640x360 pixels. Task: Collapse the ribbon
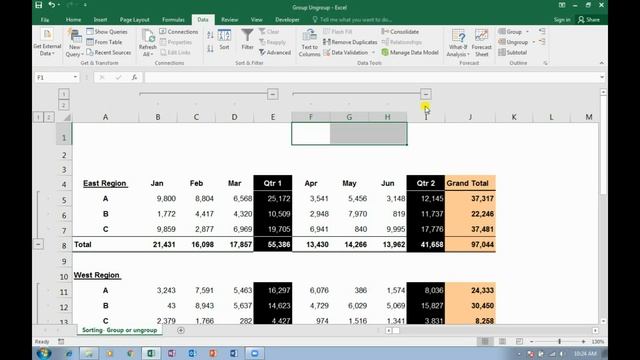(x=602, y=63)
